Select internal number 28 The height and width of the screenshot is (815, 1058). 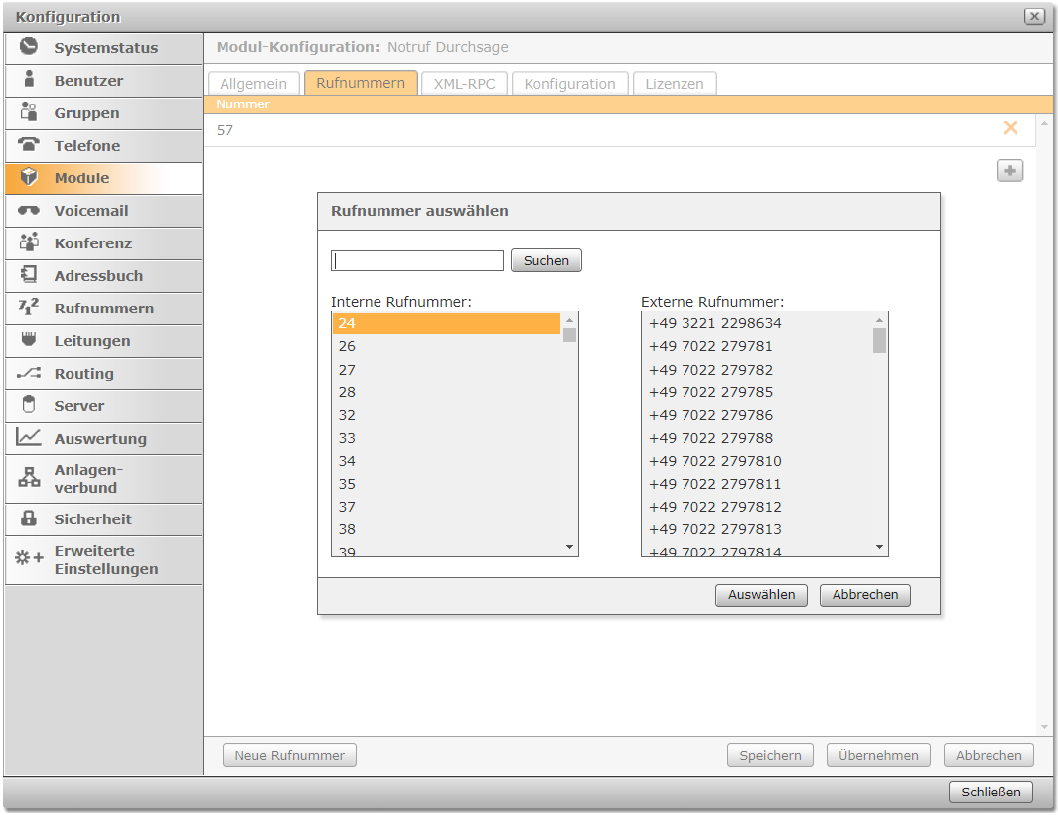[x=447, y=392]
